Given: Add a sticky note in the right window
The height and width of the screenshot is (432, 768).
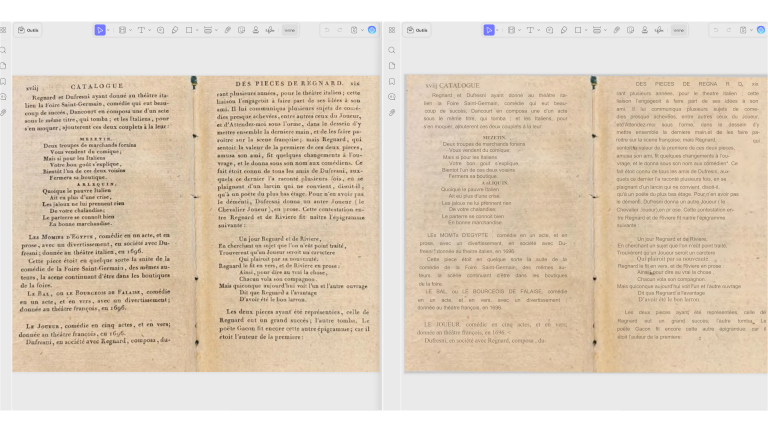Looking at the screenshot, I should pyautogui.click(x=549, y=30).
